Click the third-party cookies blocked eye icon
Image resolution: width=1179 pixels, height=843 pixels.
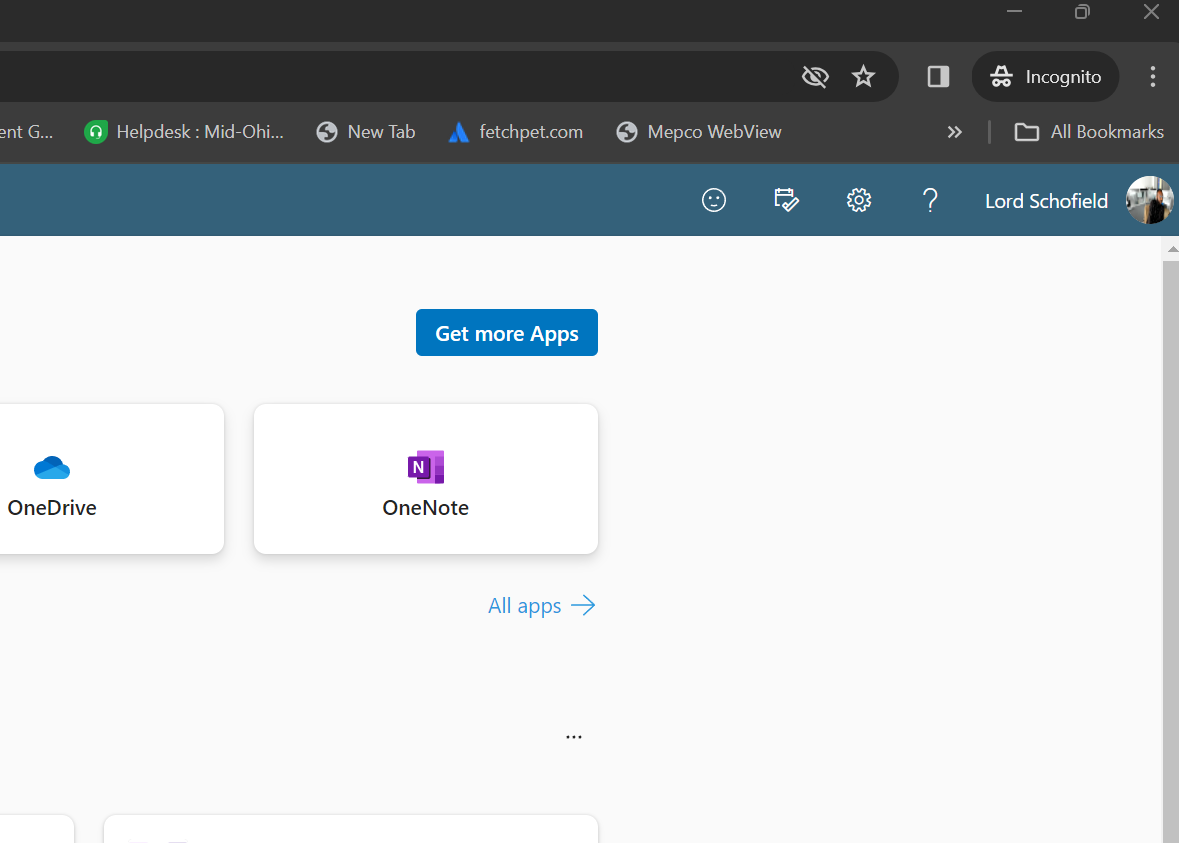coord(815,77)
